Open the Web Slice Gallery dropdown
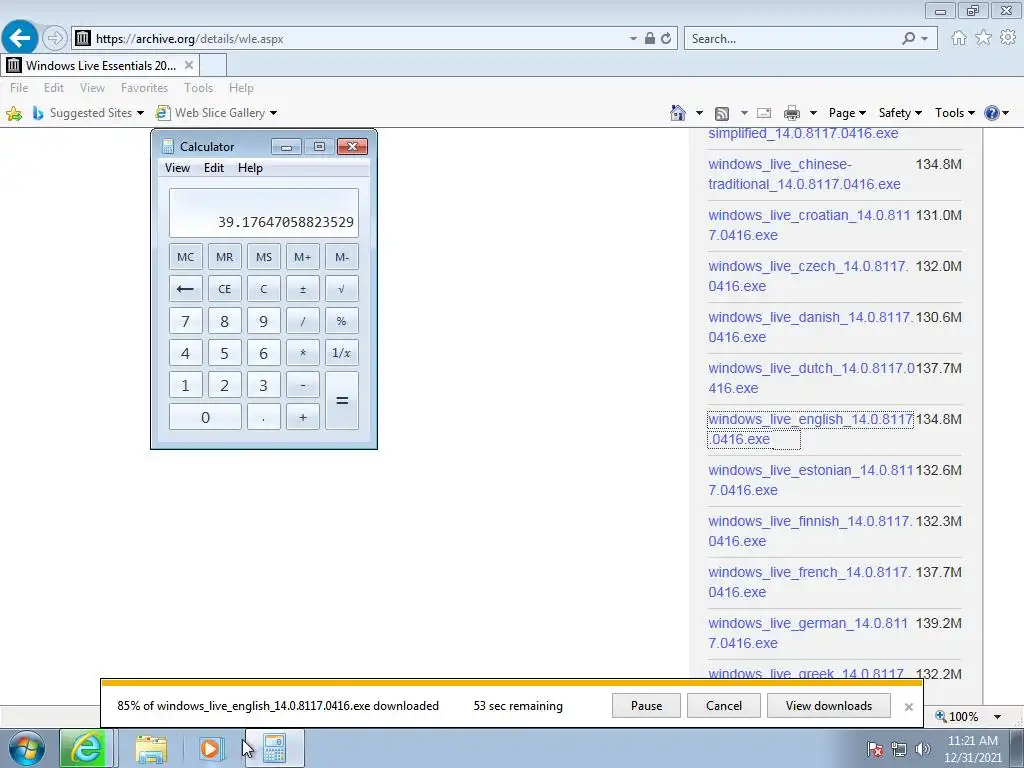 273,113
